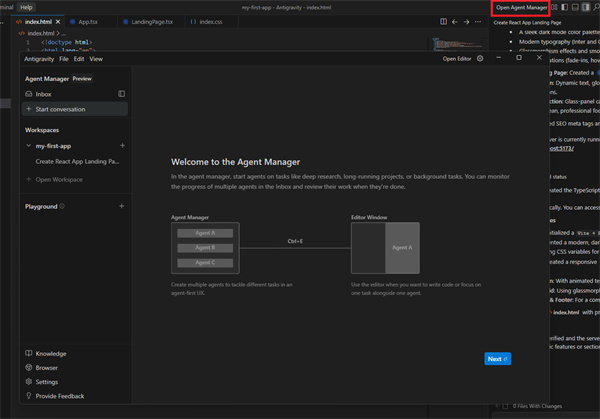Add conversation to my-first-app with plus icon
Screen dimensions: 600x419
tap(122, 146)
